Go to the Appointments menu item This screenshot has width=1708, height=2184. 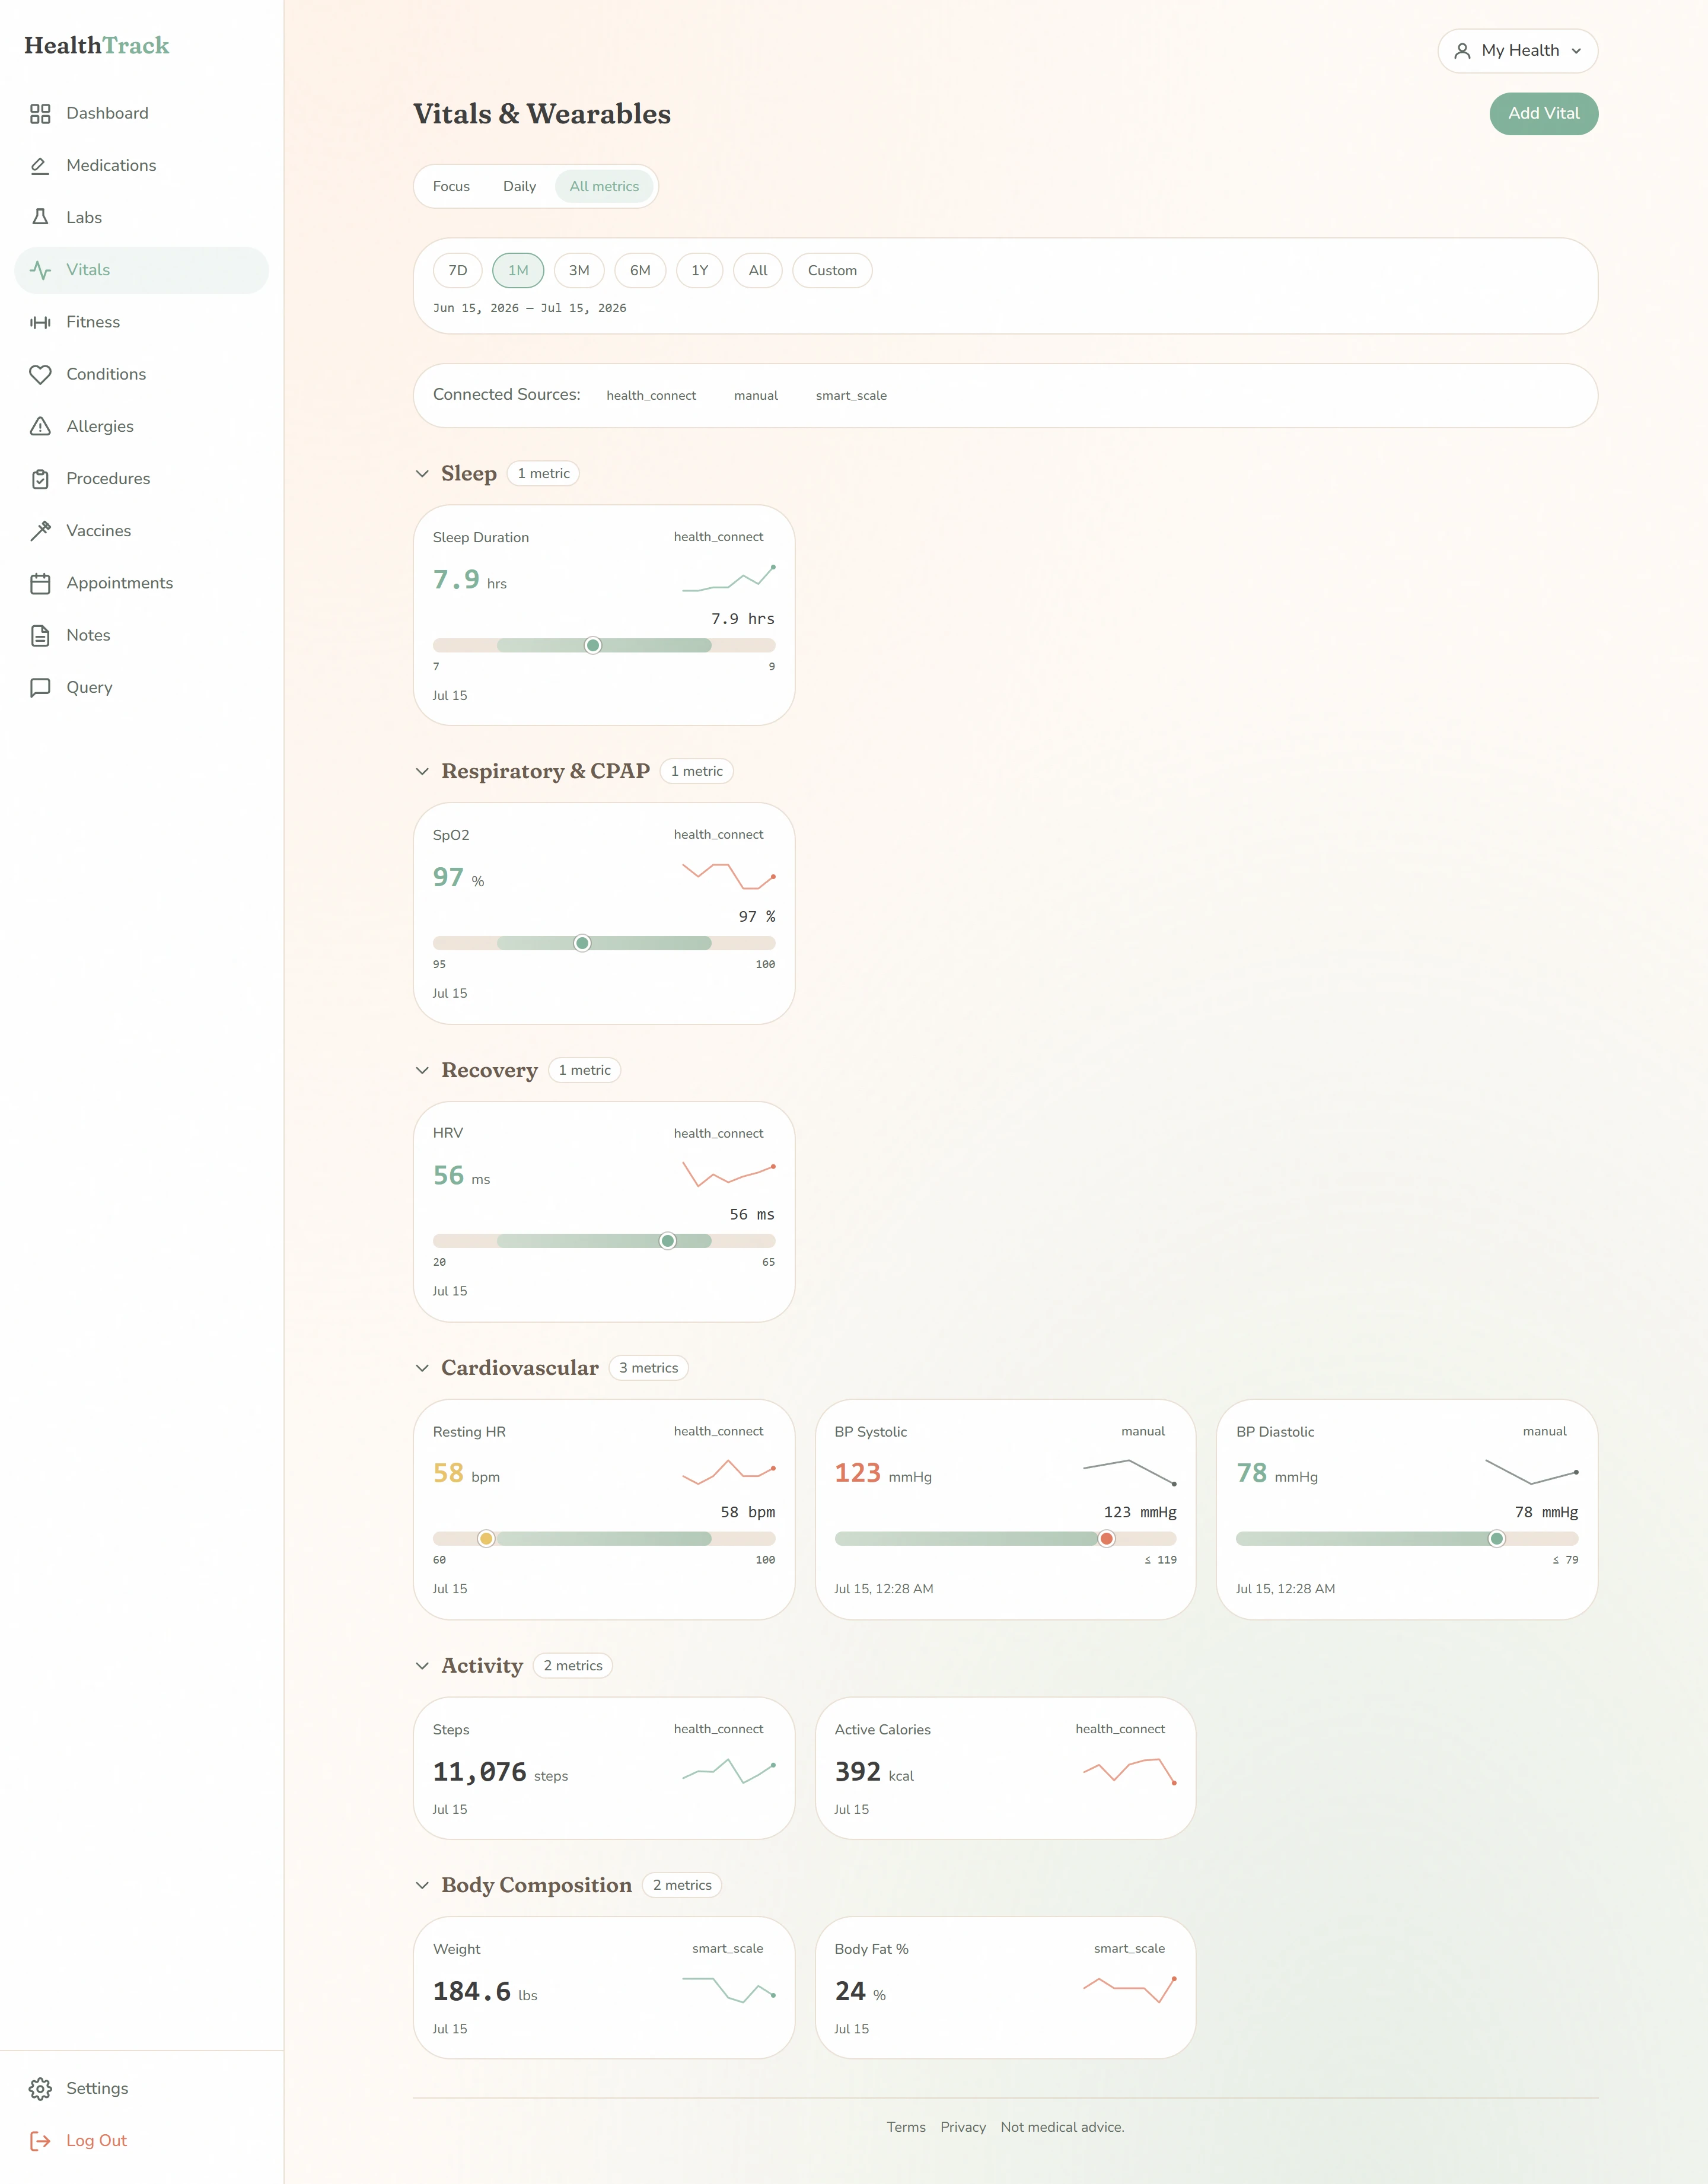pos(142,583)
